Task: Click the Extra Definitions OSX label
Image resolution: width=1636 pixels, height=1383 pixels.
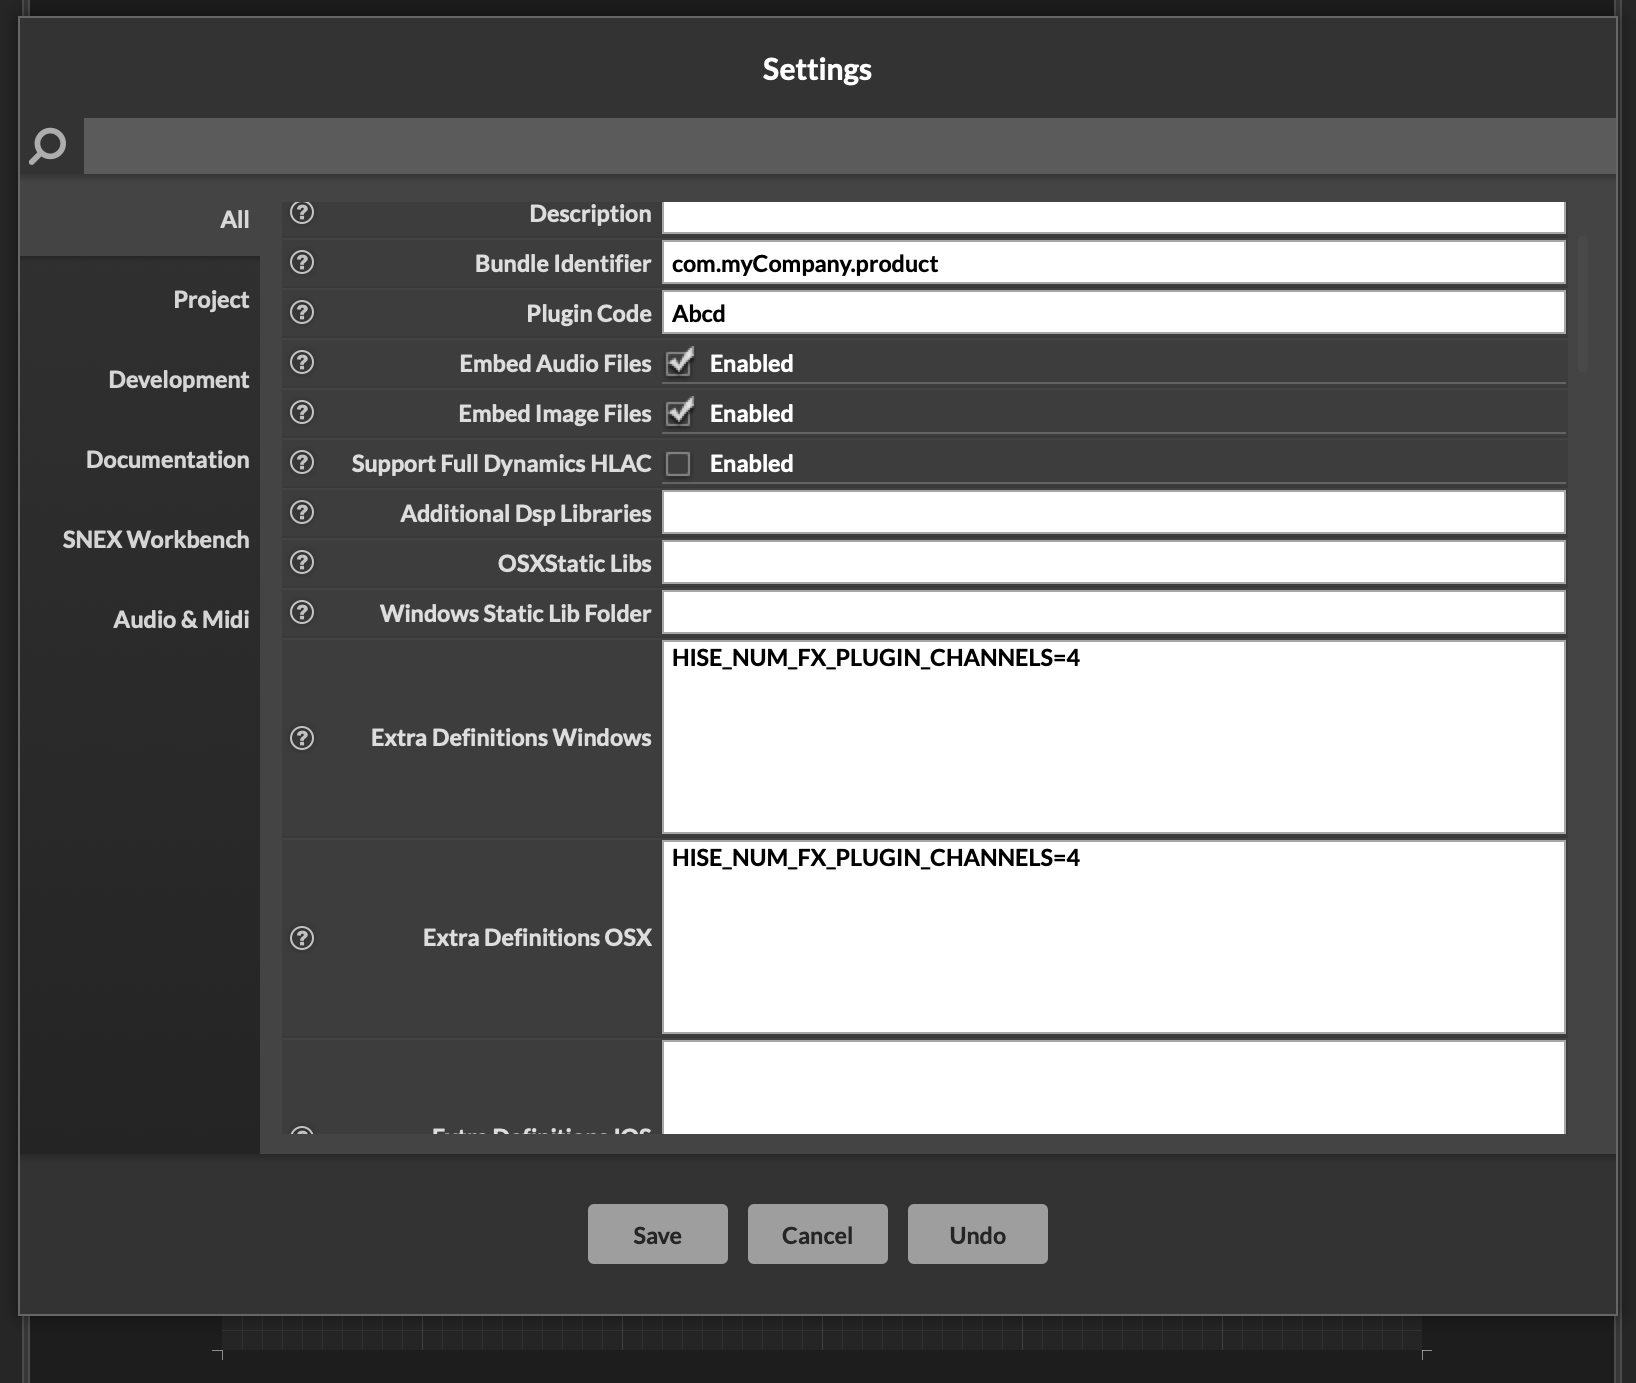Action: click(x=537, y=937)
